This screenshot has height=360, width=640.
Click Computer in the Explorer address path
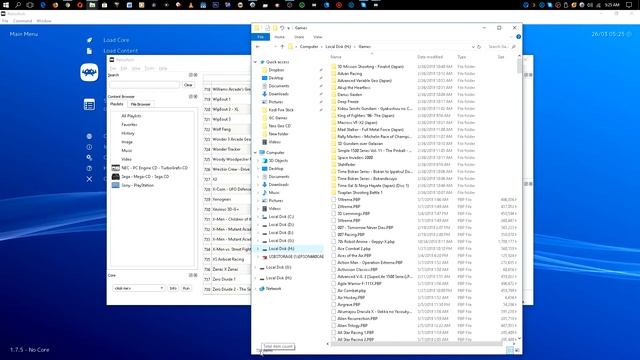tap(309, 47)
